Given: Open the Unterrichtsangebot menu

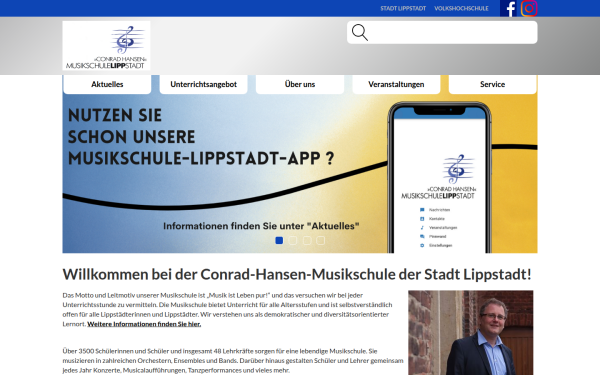Looking at the screenshot, I should pos(204,84).
